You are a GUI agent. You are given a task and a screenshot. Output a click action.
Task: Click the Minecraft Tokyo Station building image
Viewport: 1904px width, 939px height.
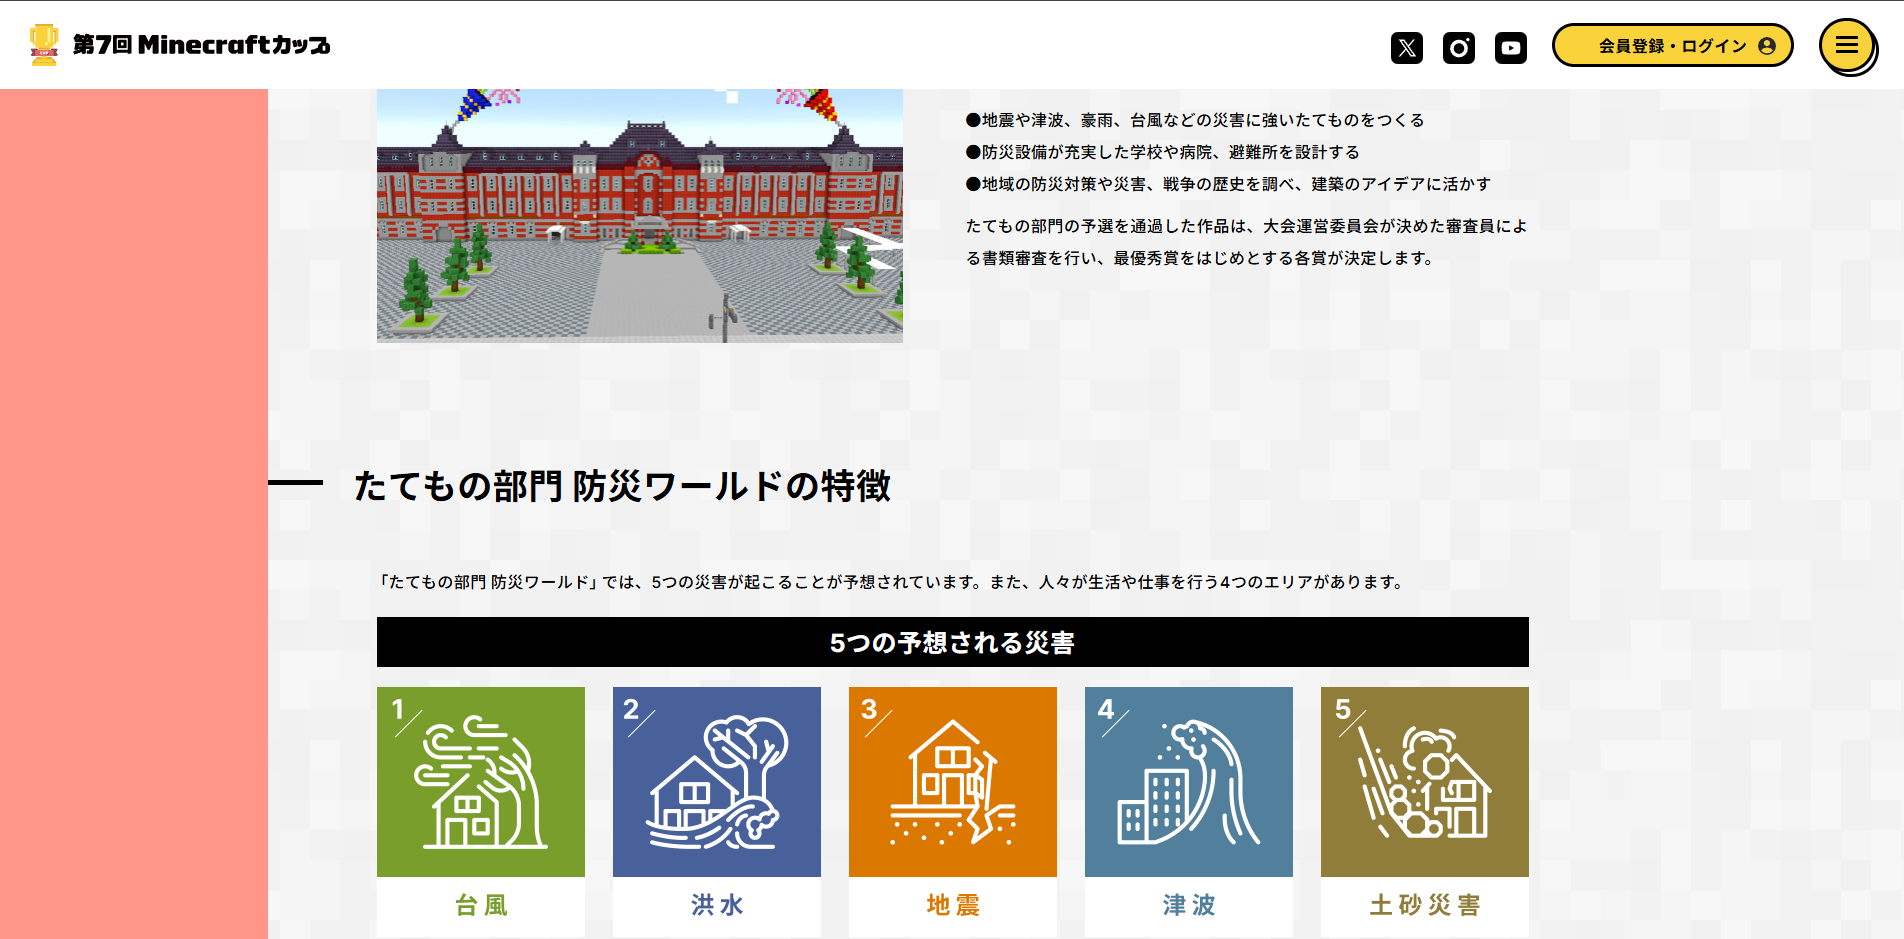pos(640,215)
